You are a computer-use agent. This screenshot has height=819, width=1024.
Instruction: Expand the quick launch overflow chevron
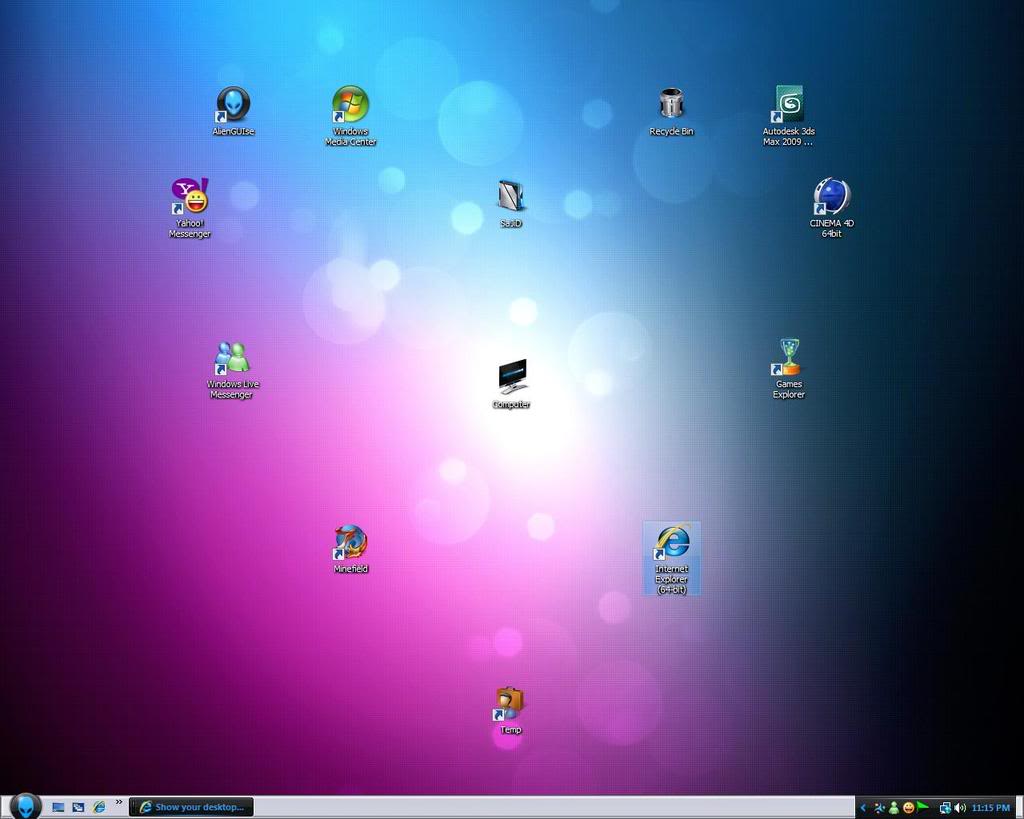tap(119, 802)
